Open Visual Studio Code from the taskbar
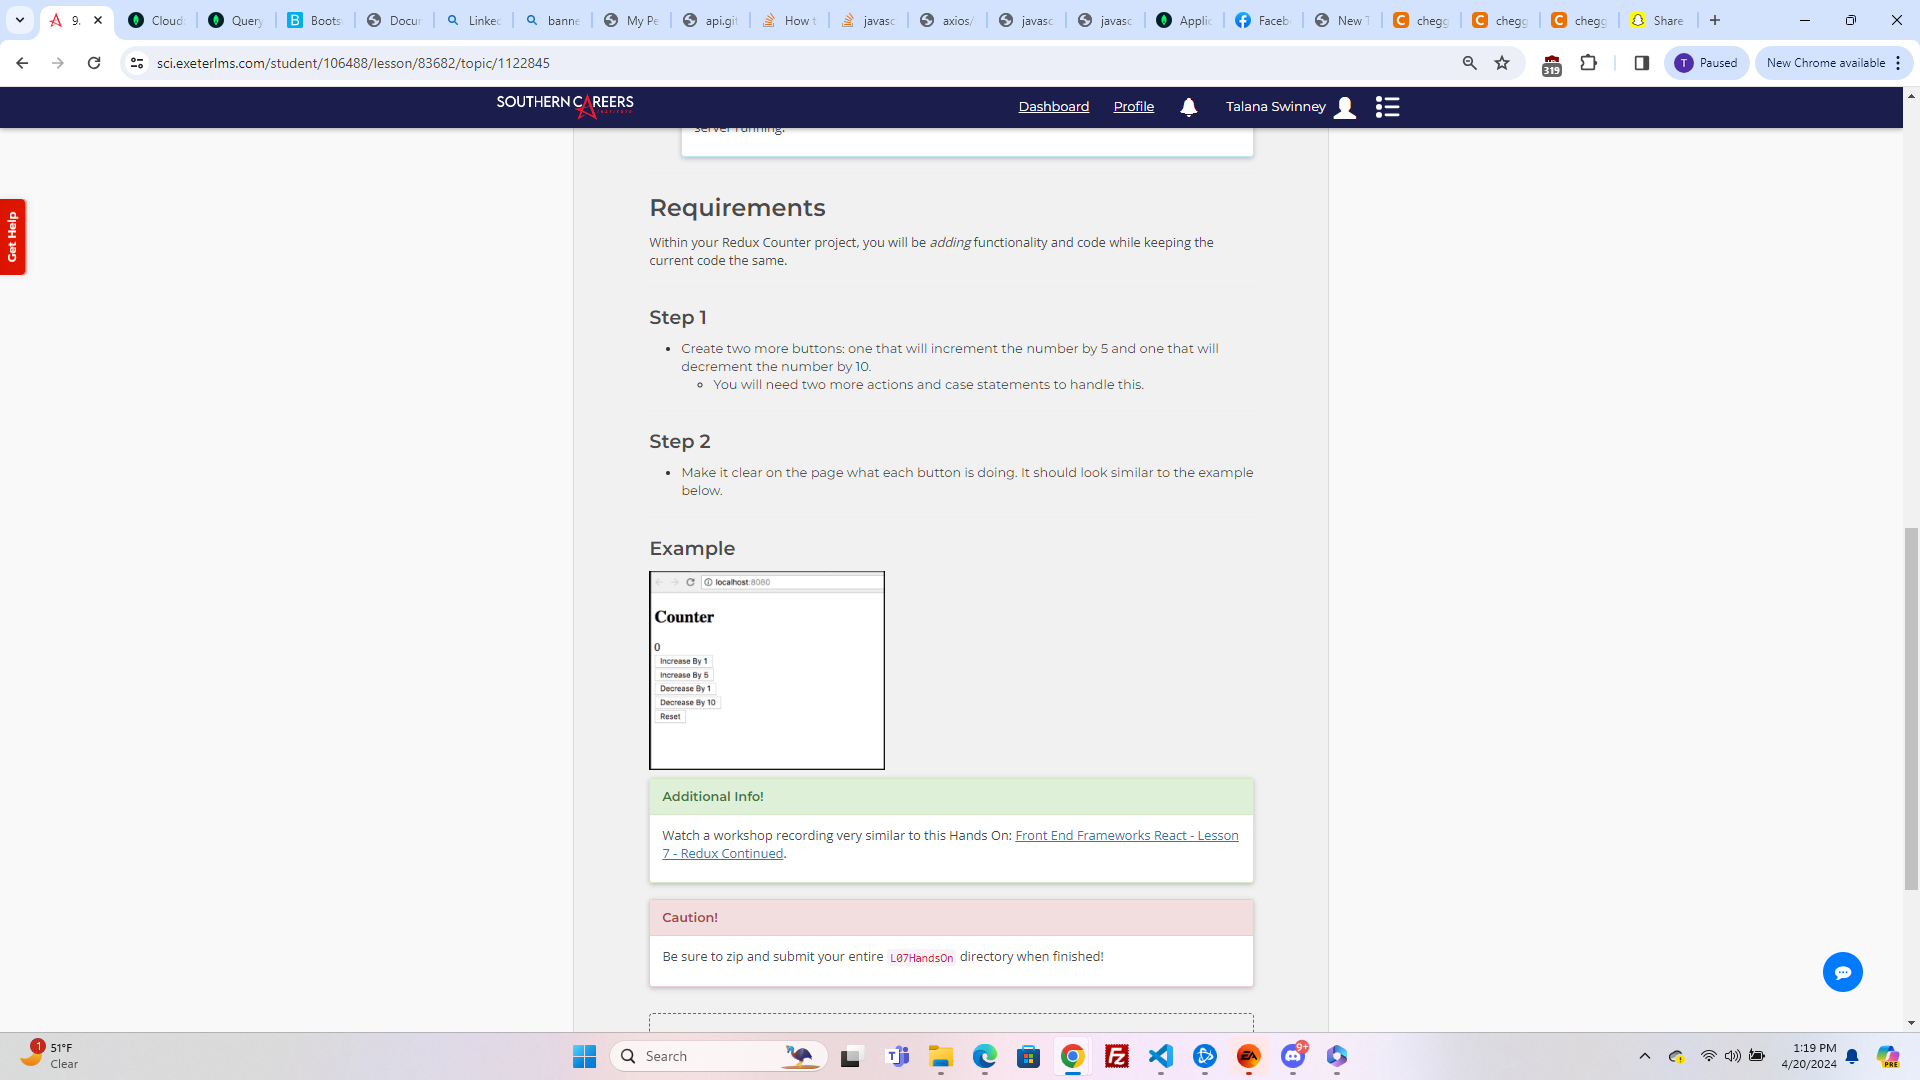Viewport: 1920px width, 1080px height. click(1161, 1055)
